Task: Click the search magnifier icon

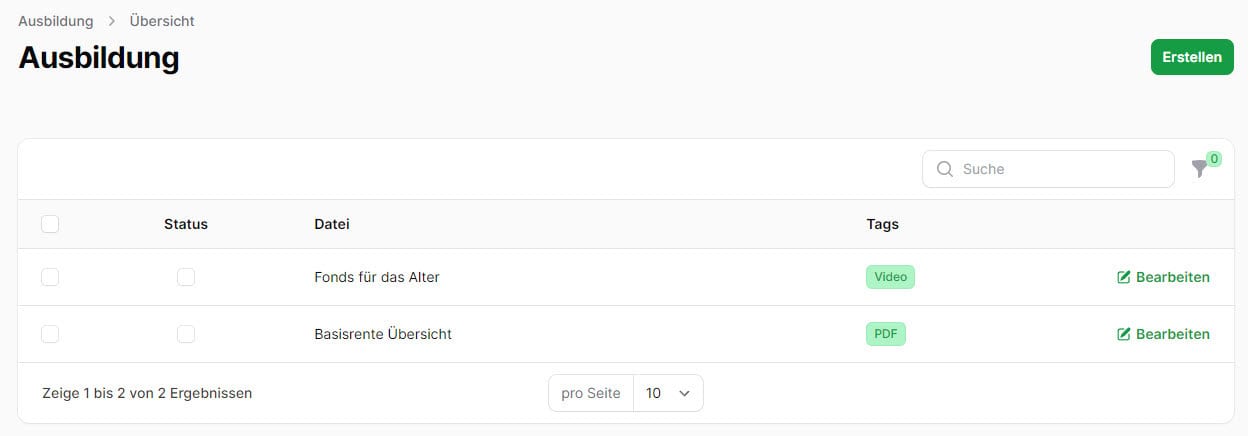Action: (x=944, y=169)
